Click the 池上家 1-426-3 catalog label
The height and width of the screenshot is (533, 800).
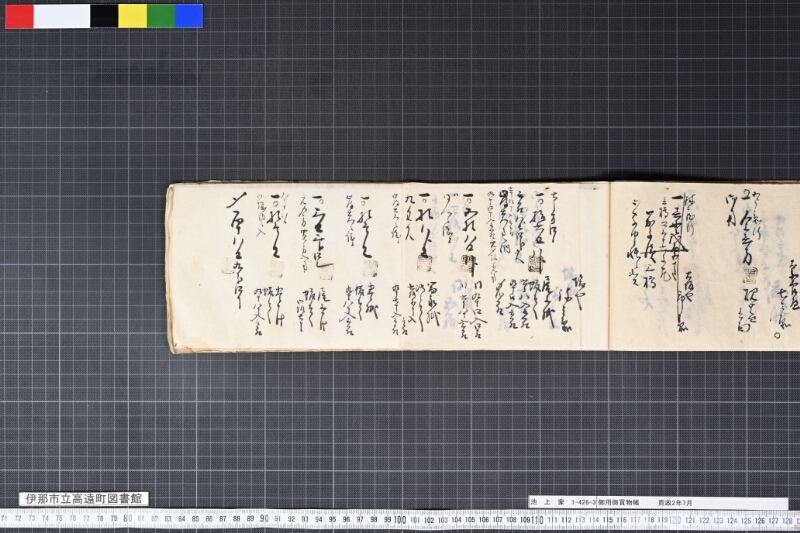563,502
